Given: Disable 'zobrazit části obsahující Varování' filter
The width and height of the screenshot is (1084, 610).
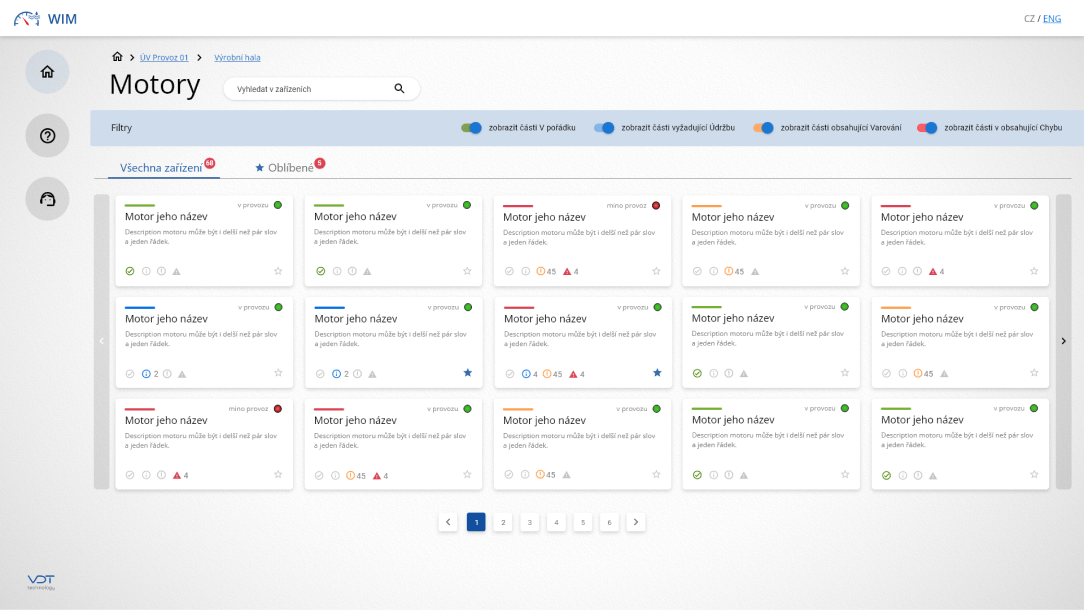Looking at the screenshot, I should (x=763, y=128).
